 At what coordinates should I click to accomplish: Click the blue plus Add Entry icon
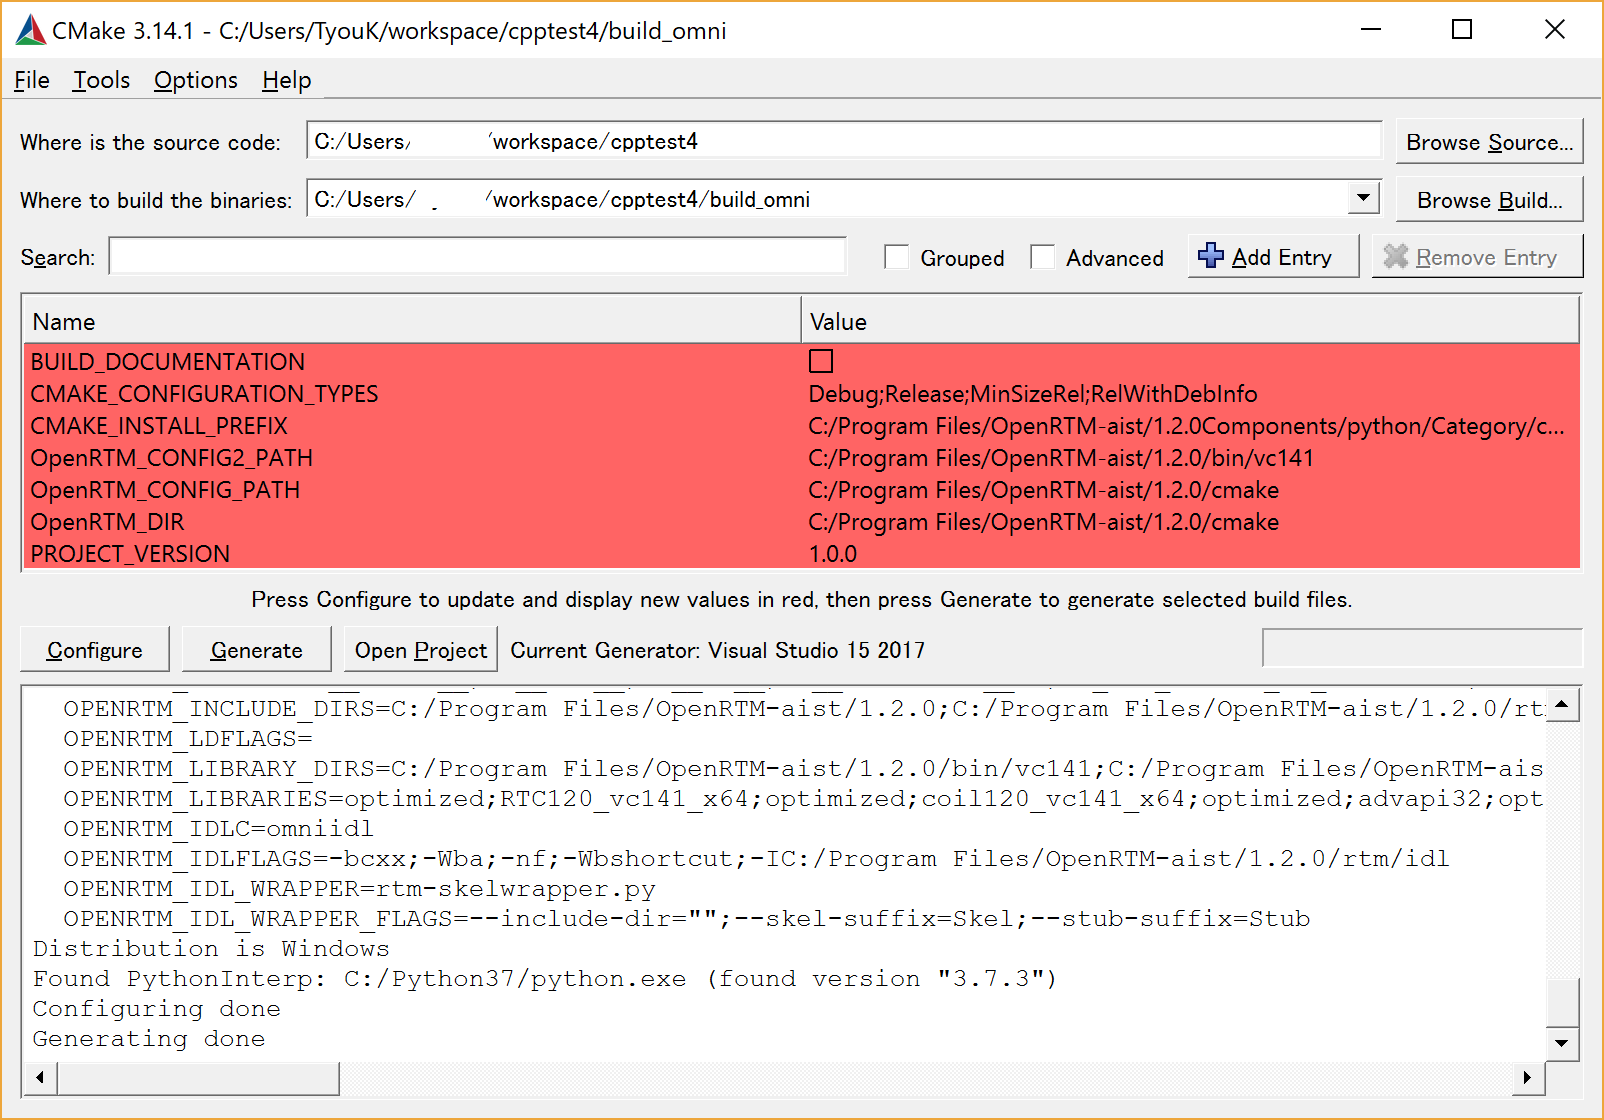(1211, 256)
